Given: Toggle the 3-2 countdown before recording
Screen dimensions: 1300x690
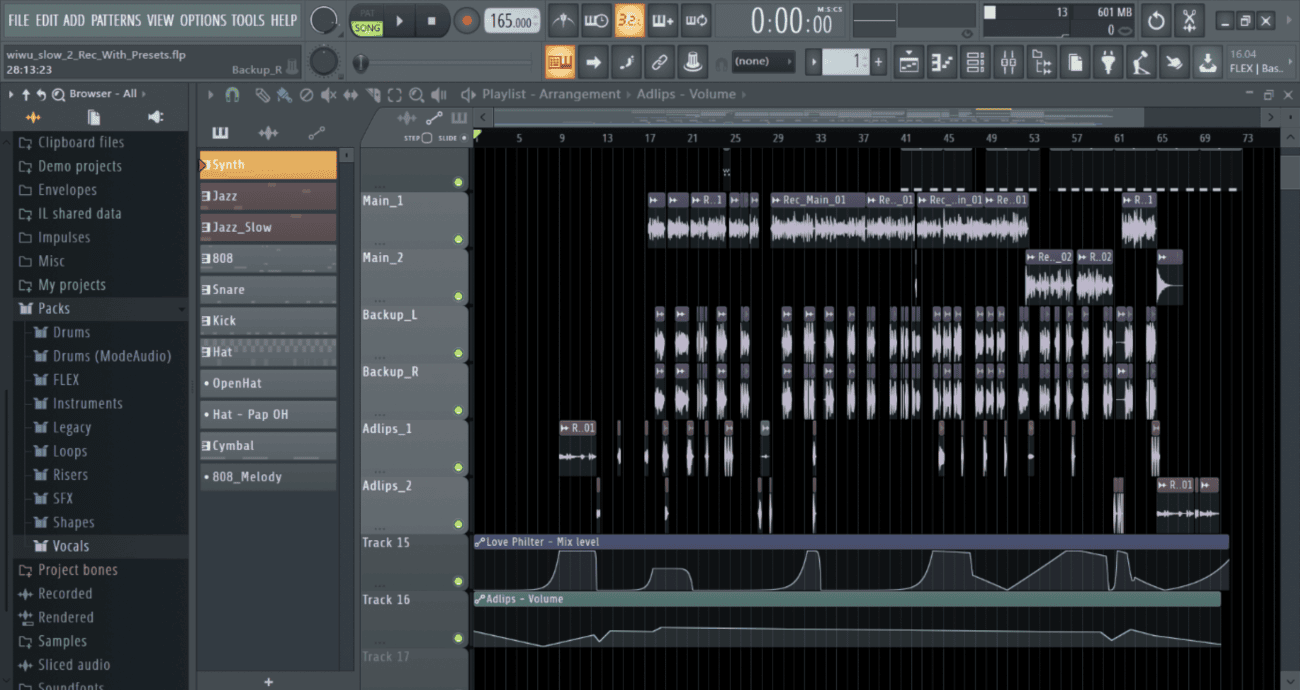Looking at the screenshot, I should pos(629,20).
